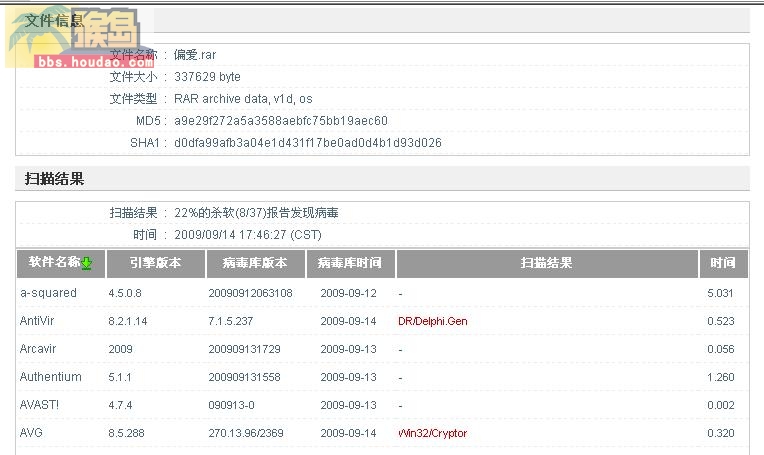
Task: Click the 扫描结果 table column header
Action: (x=547, y=264)
